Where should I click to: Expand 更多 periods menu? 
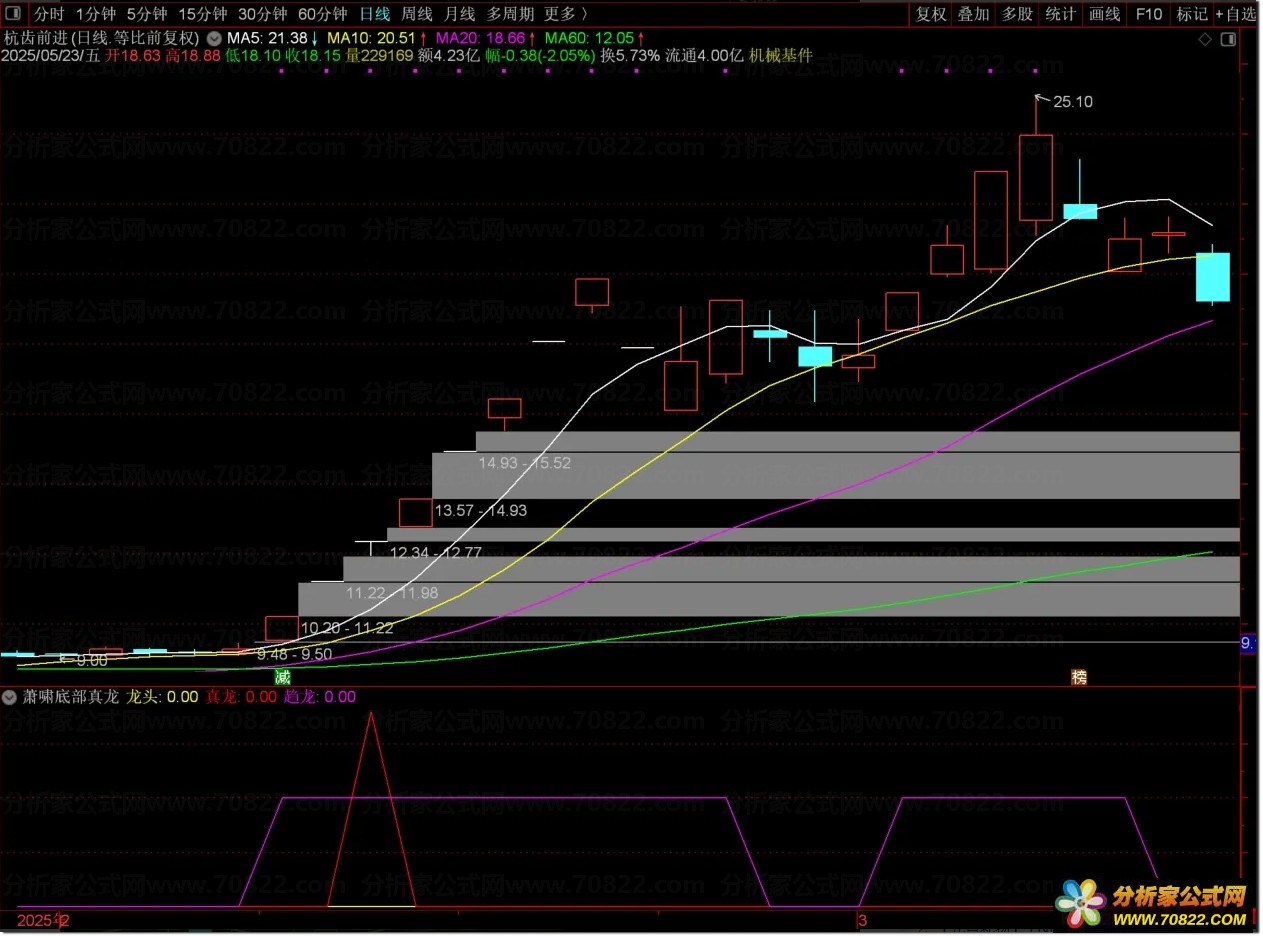point(566,14)
